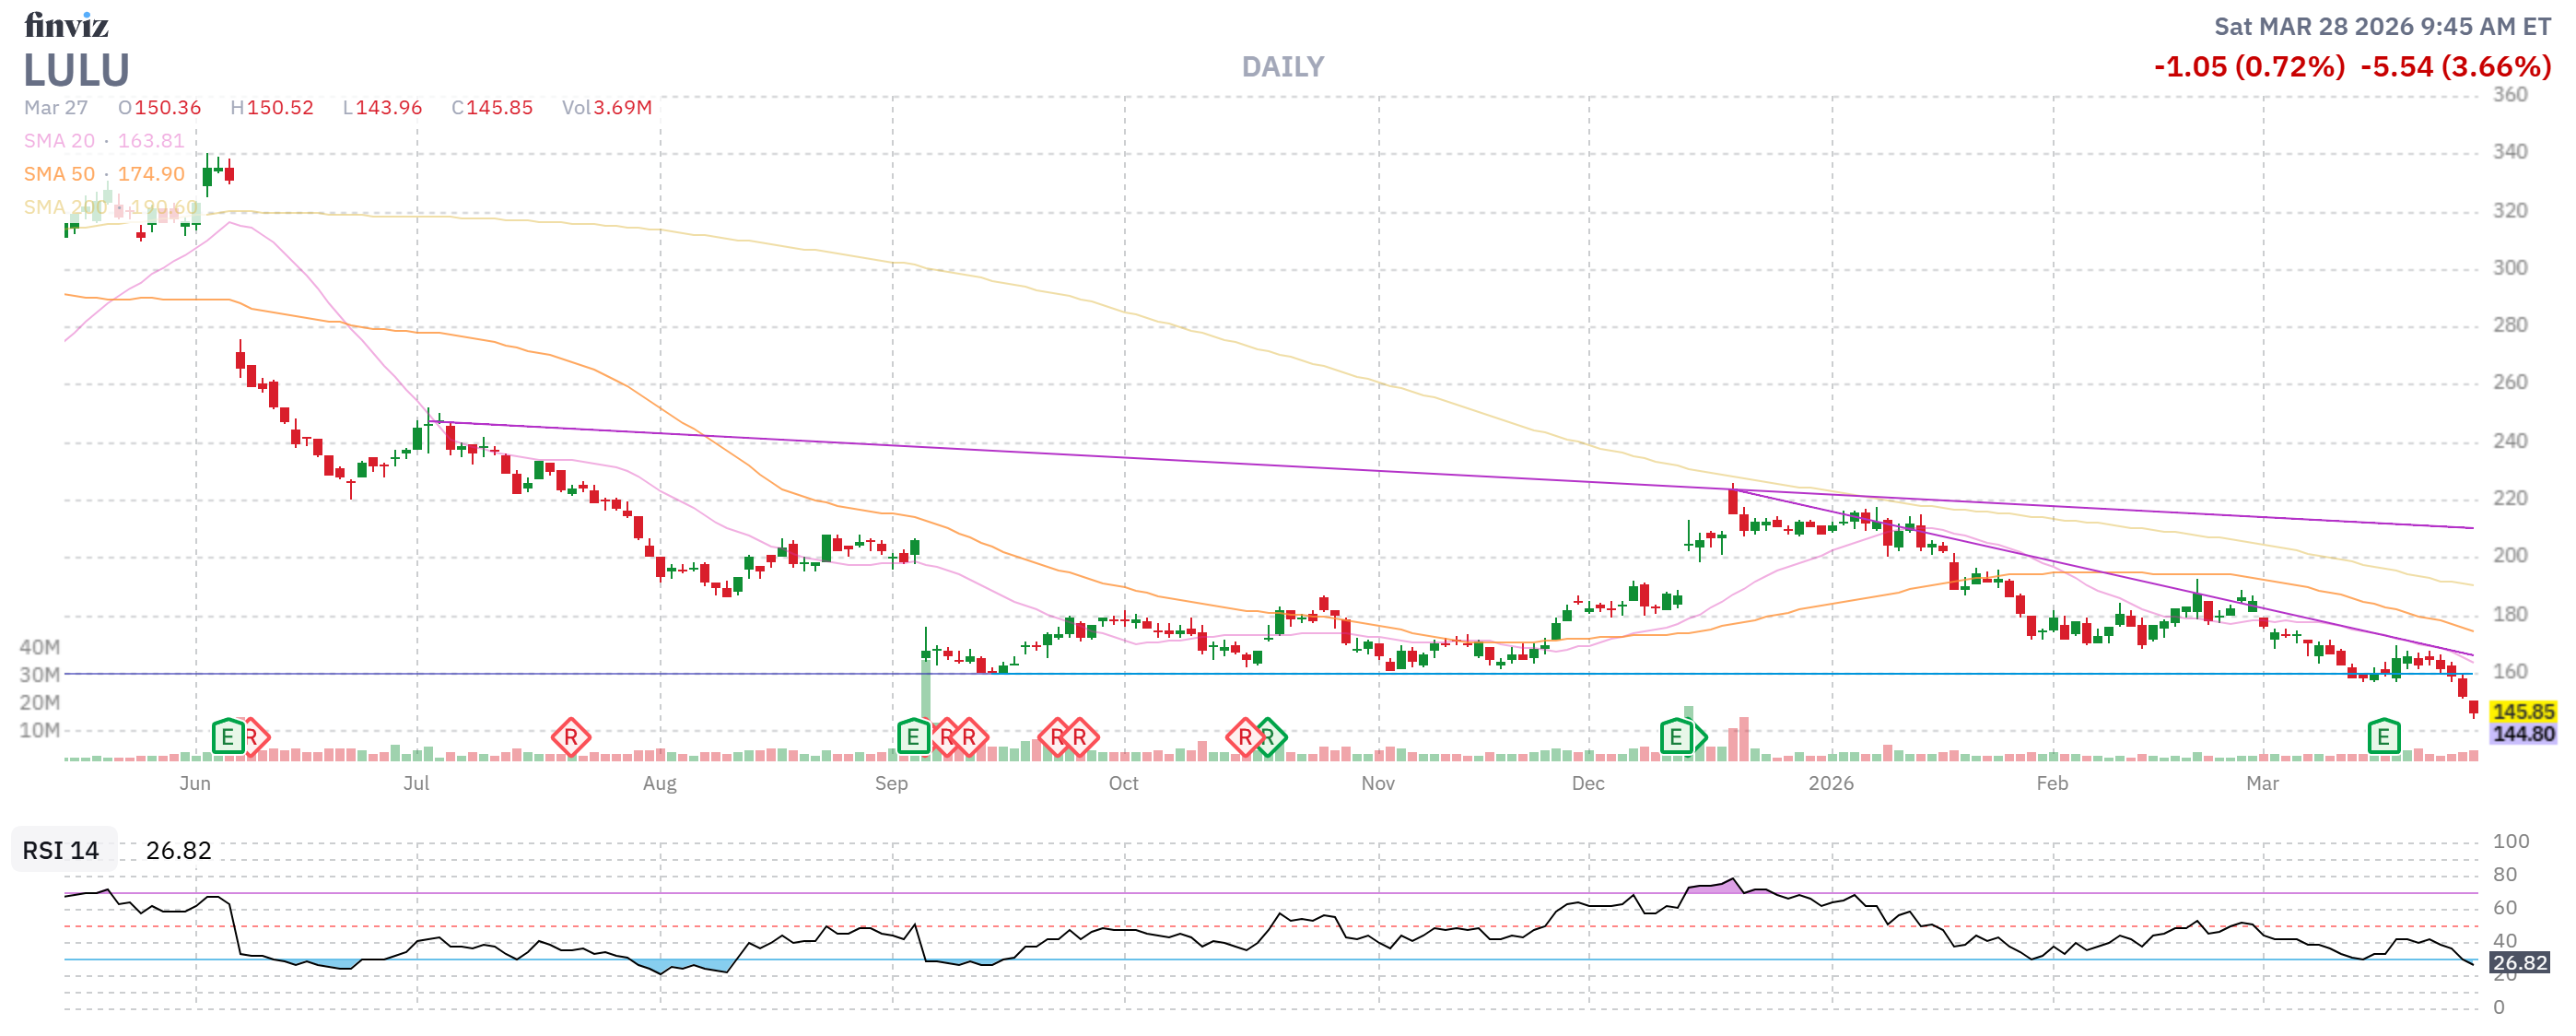Viewport: 2576px width, 1036px height.
Task: Click the 26.82 RSI value tag on the right axis
Action: (2518, 962)
